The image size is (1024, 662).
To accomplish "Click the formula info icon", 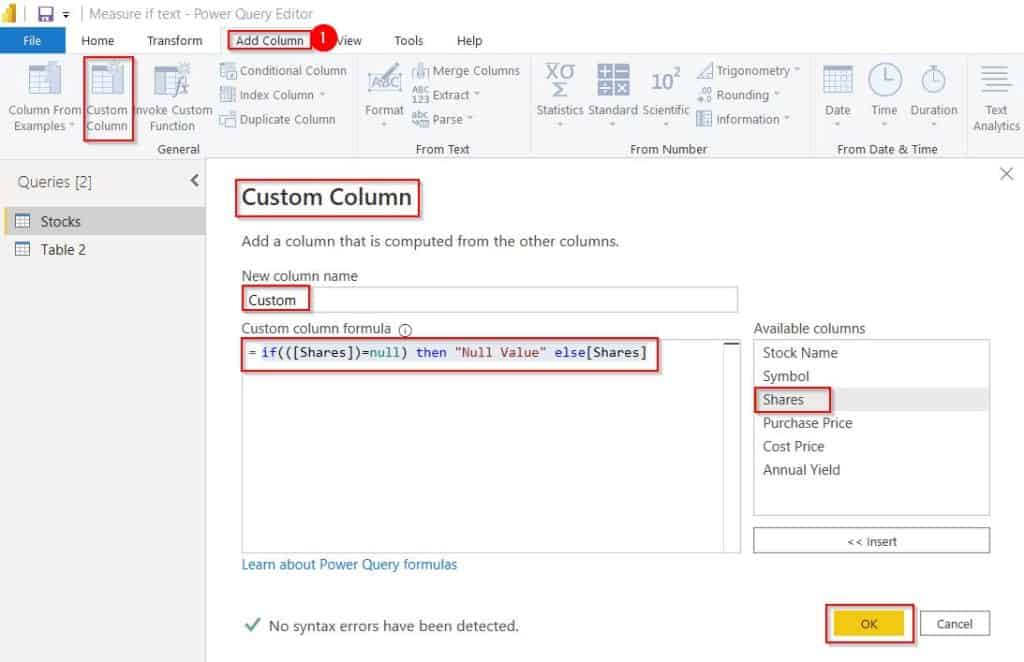I will pos(405,330).
